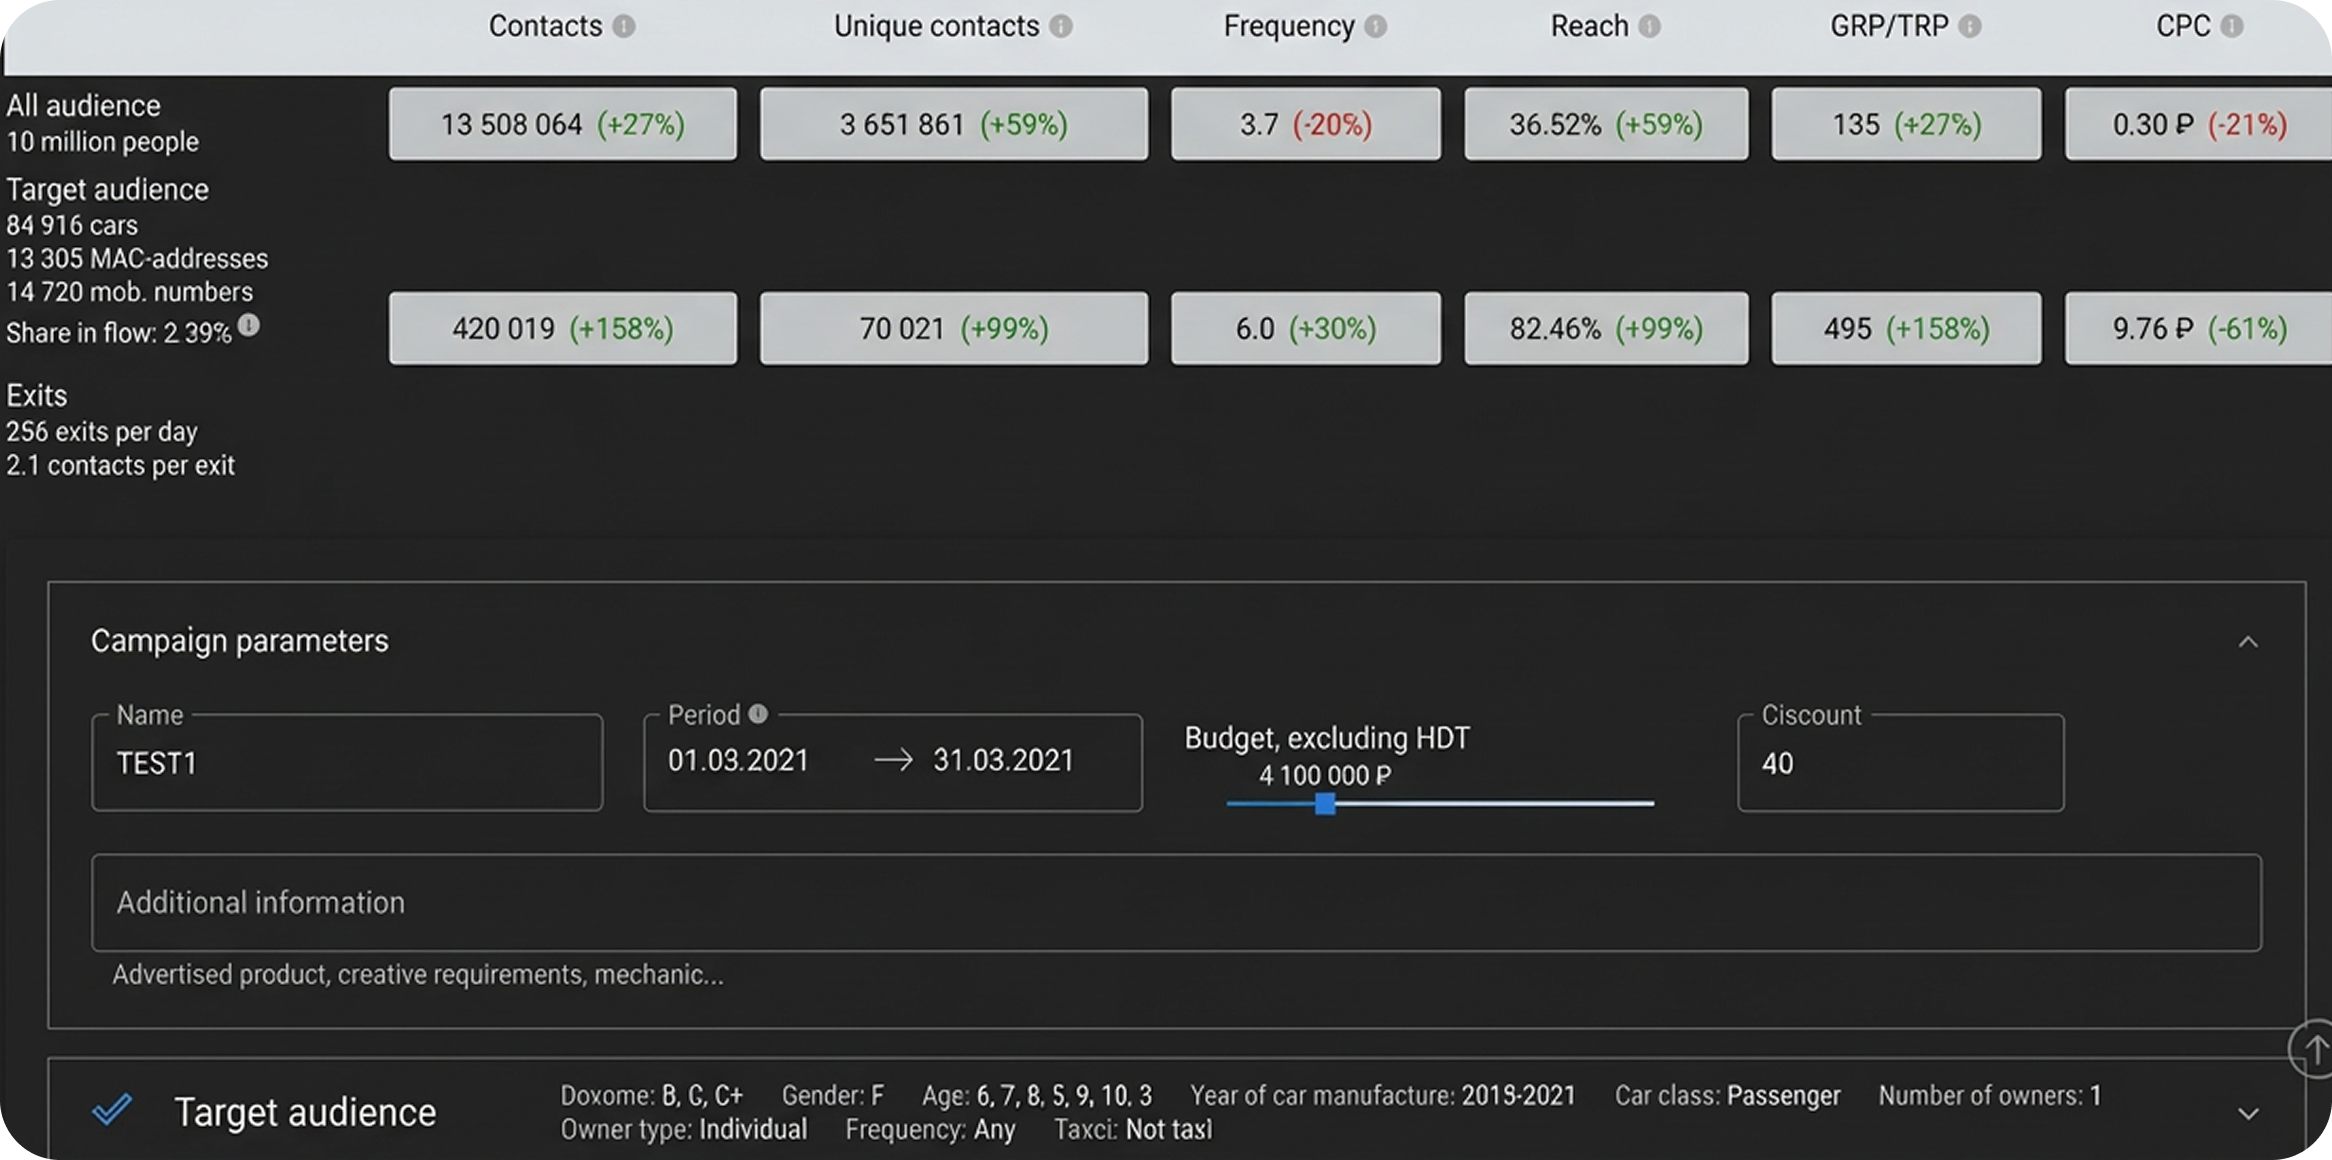Click the budget slider handle
Screen dimensions: 2332x1160
(1325, 804)
